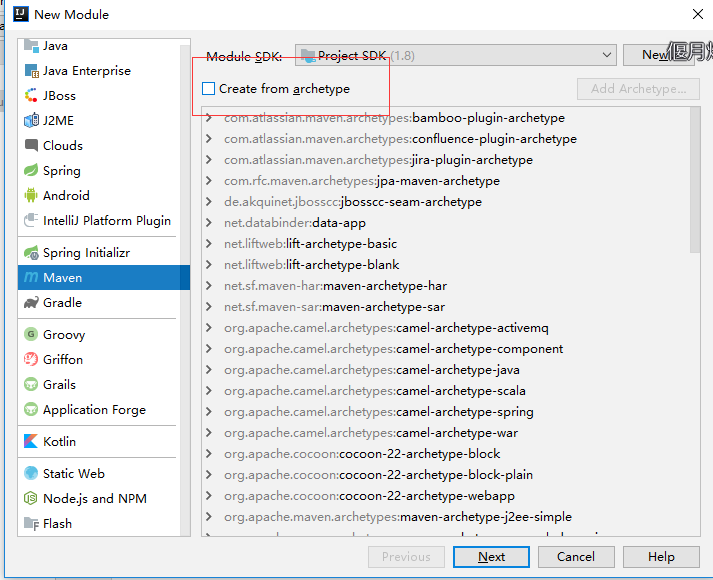
Task: Select the Application Forge icon
Action: (31, 410)
